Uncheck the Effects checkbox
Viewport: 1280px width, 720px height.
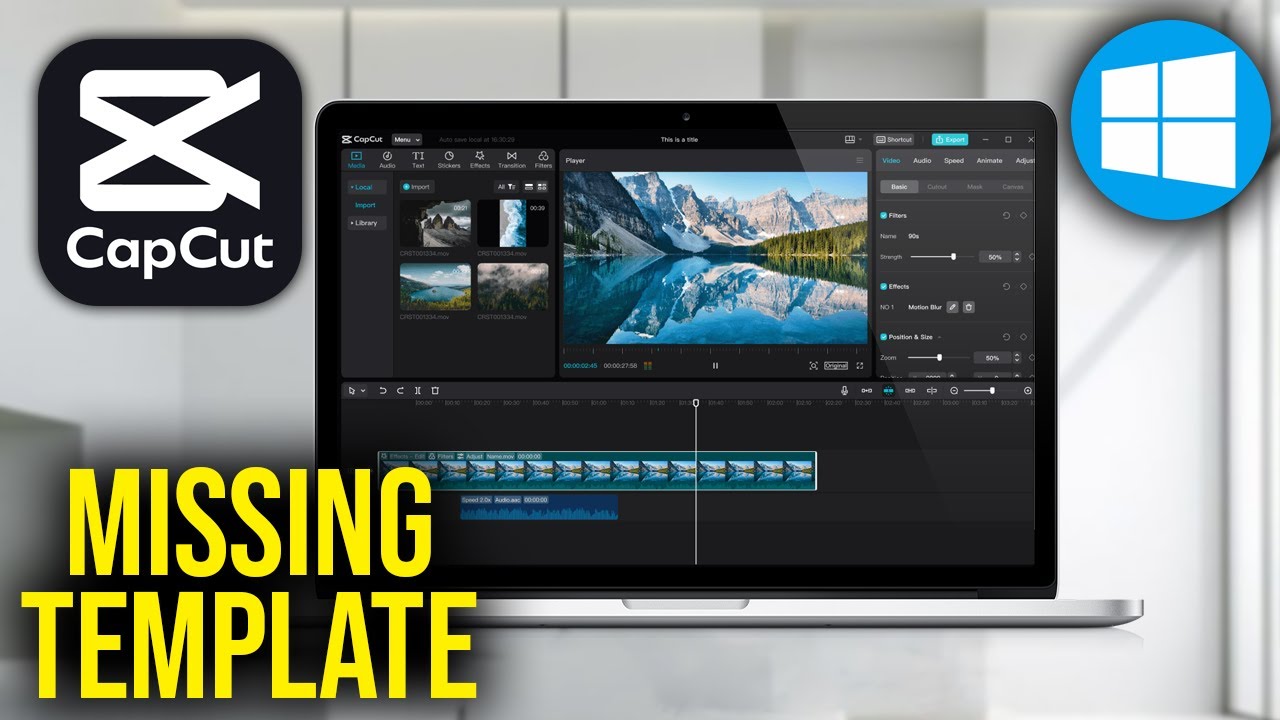click(x=883, y=286)
